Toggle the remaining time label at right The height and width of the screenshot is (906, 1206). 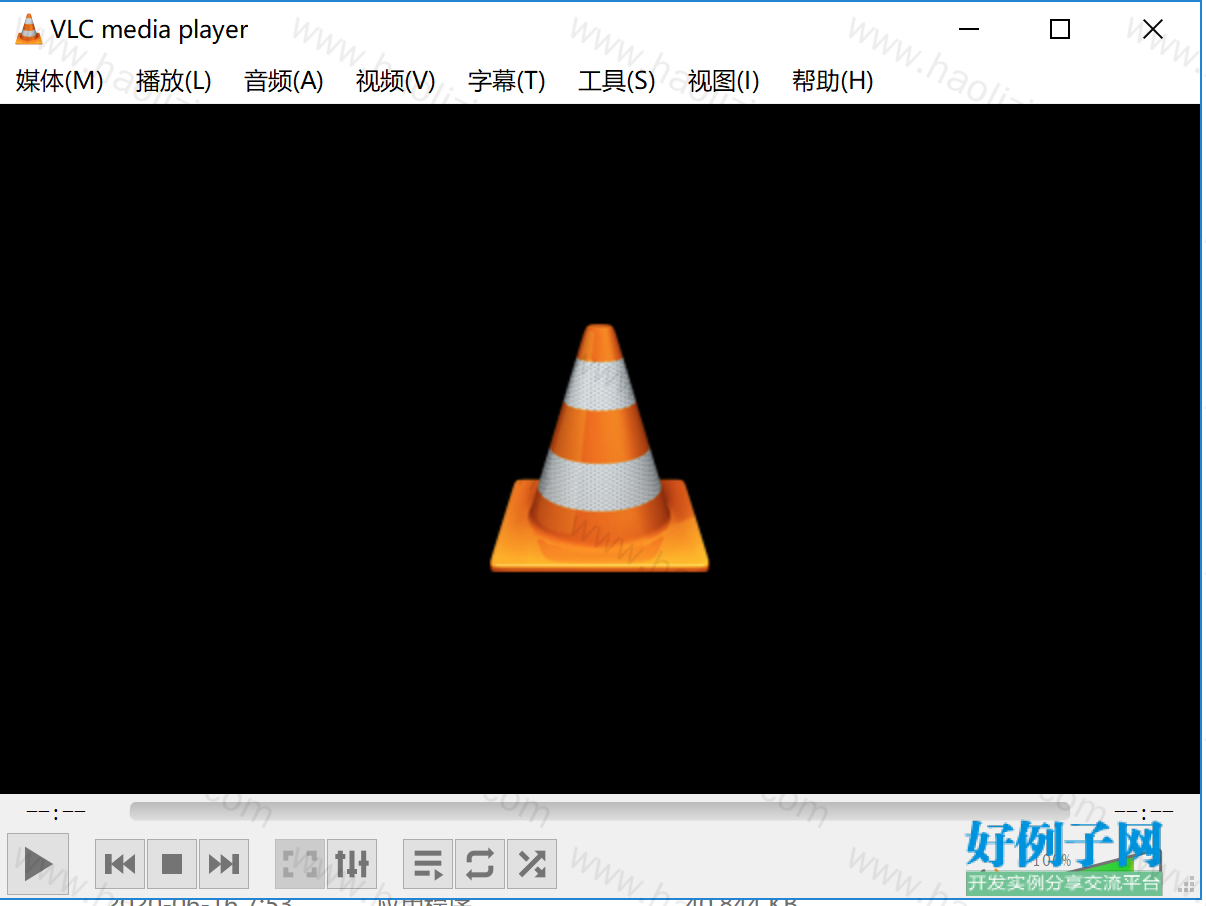pyautogui.click(x=1144, y=812)
